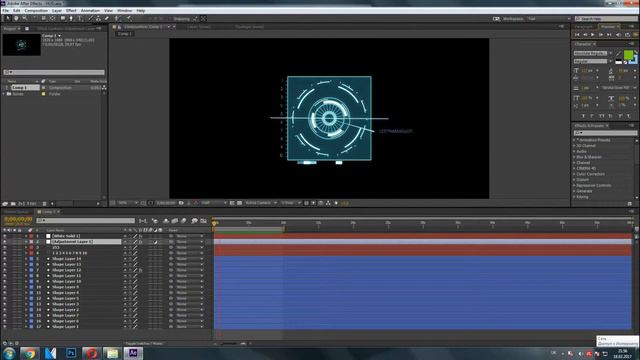Open the File menu

coord(5,11)
